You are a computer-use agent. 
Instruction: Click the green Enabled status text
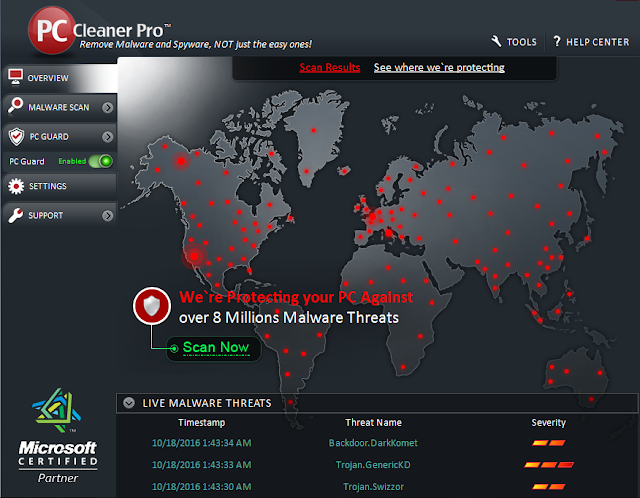pyautogui.click(x=72, y=161)
